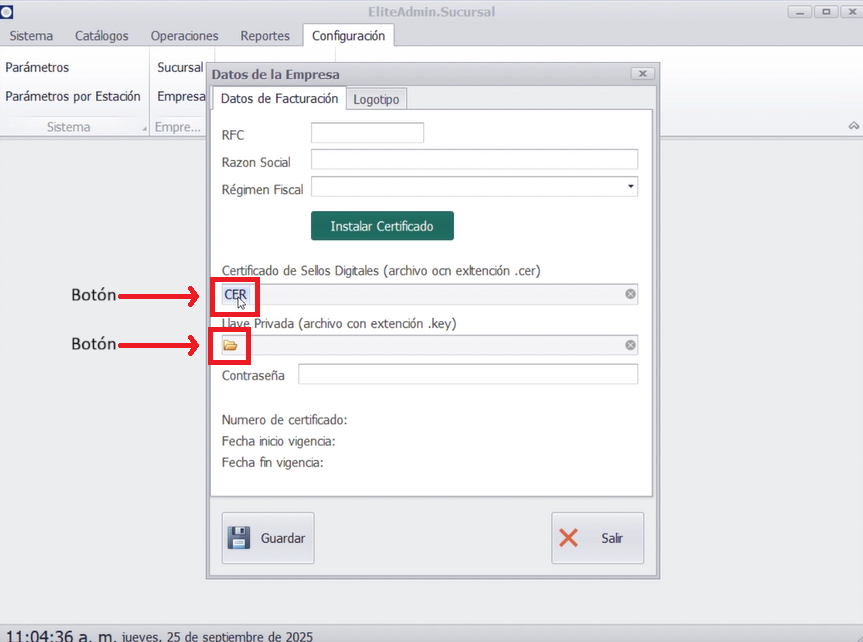This screenshot has width=863, height=642.
Task: Open the Reportes ribbon tab
Action: tap(265, 36)
